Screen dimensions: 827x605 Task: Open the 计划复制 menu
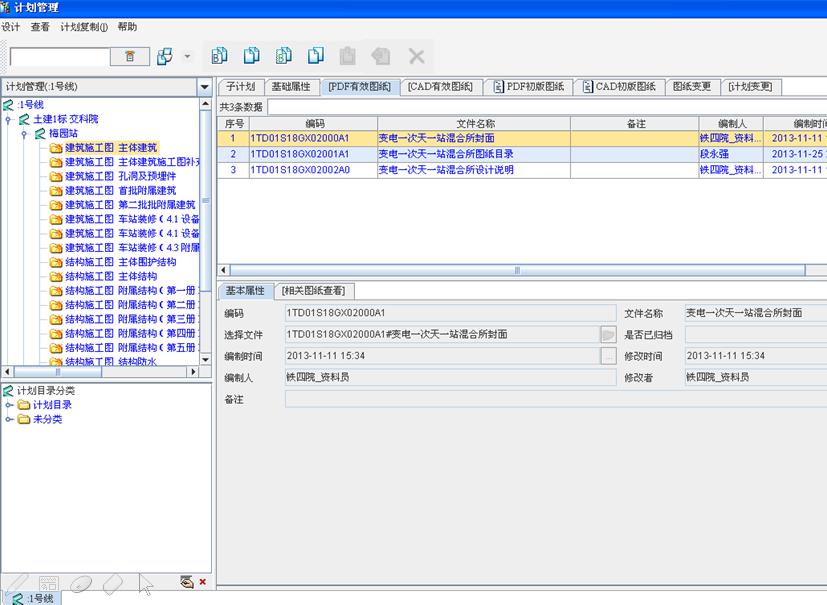click(x=84, y=27)
